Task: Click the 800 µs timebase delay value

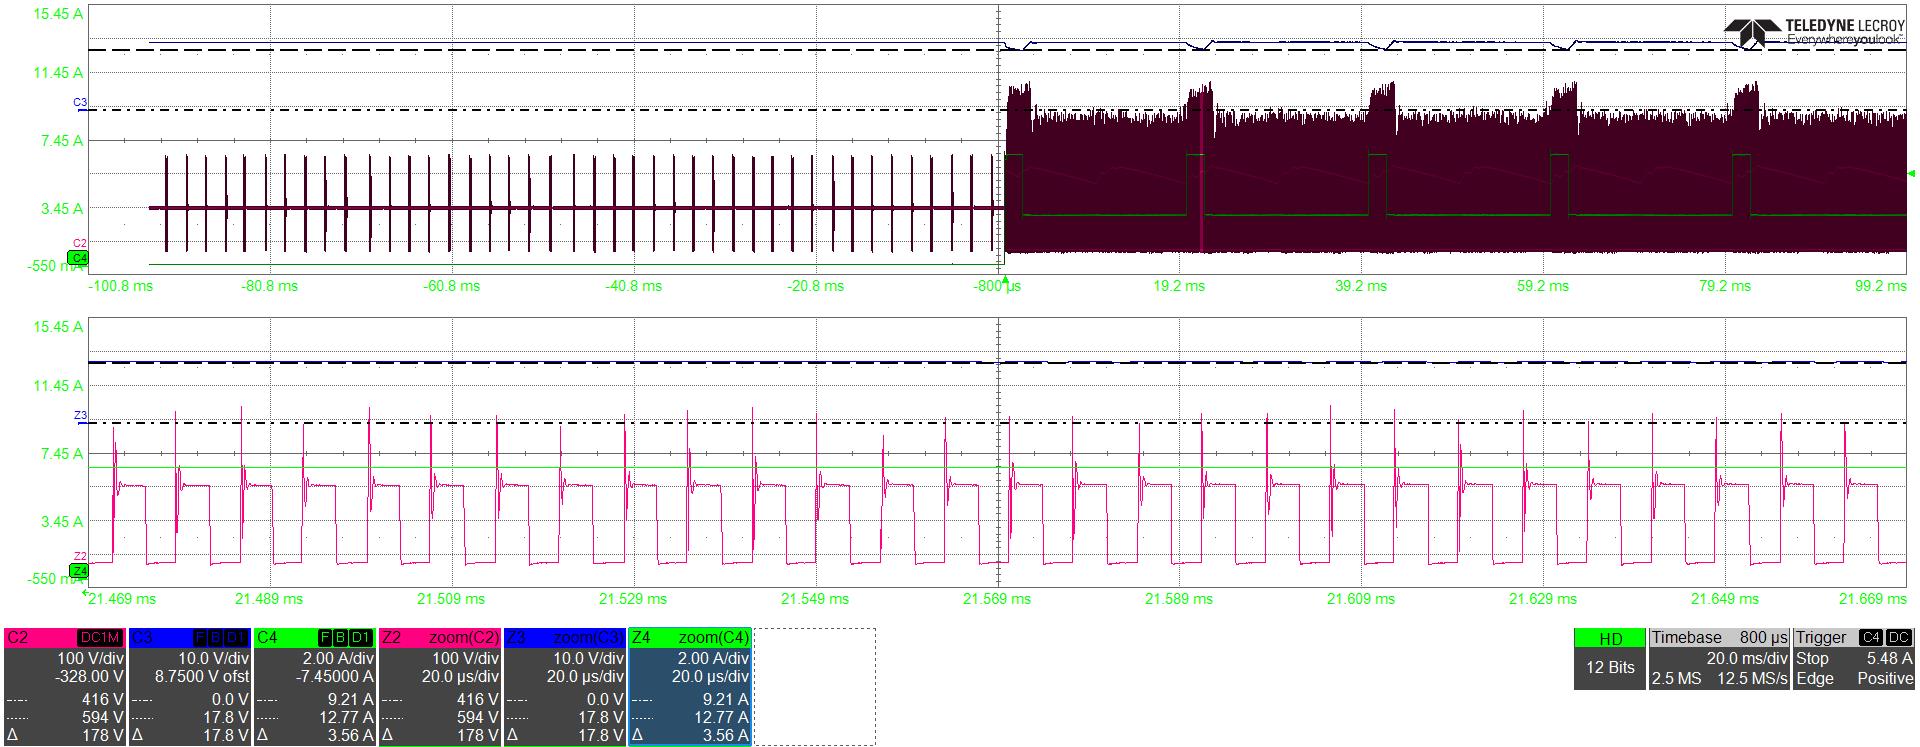Action: point(1762,638)
